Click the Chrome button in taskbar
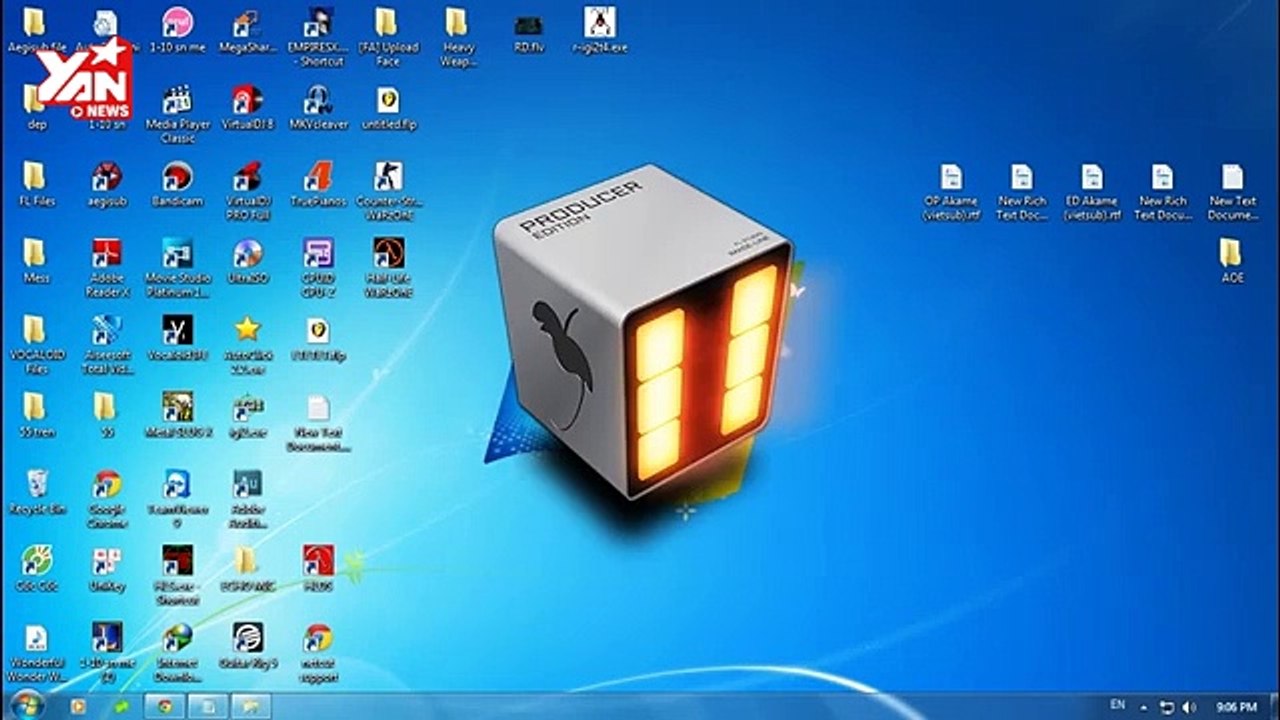The height and width of the screenshot is (720, 1280). pos(163,706)
